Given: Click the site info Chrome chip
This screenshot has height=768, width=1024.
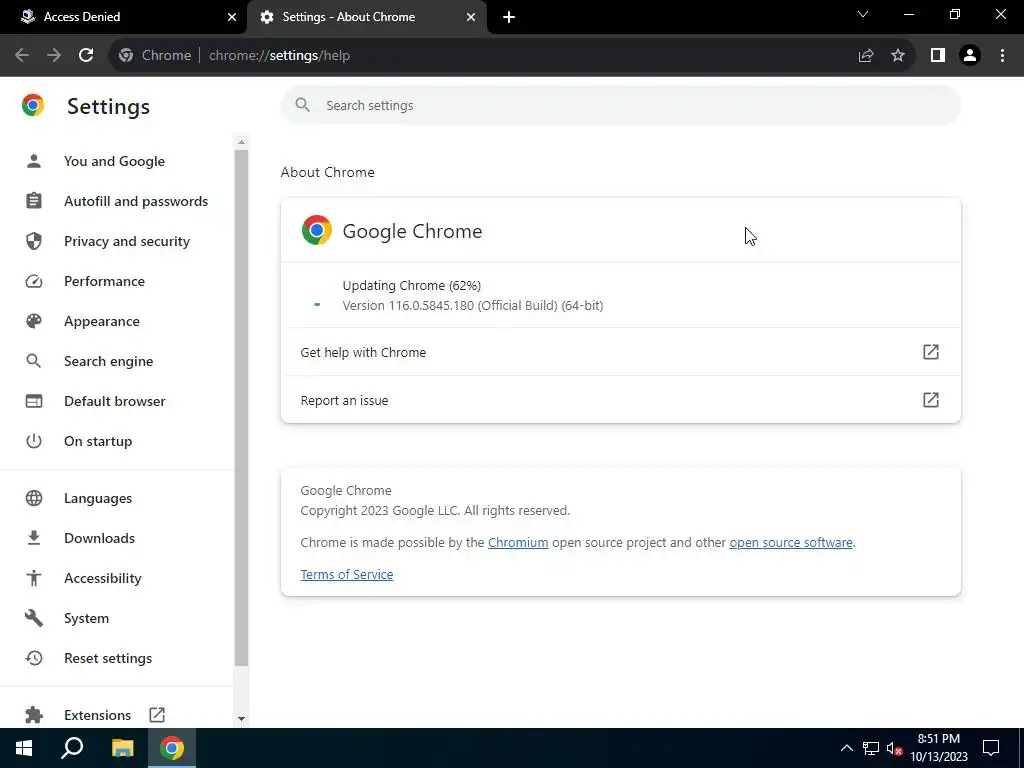Looking at the screenshot, I should [155, 56].
